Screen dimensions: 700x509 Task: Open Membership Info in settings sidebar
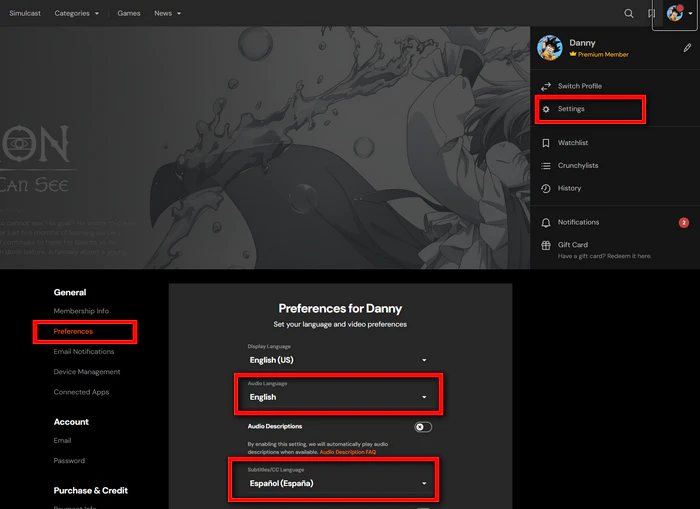point(81,311)
